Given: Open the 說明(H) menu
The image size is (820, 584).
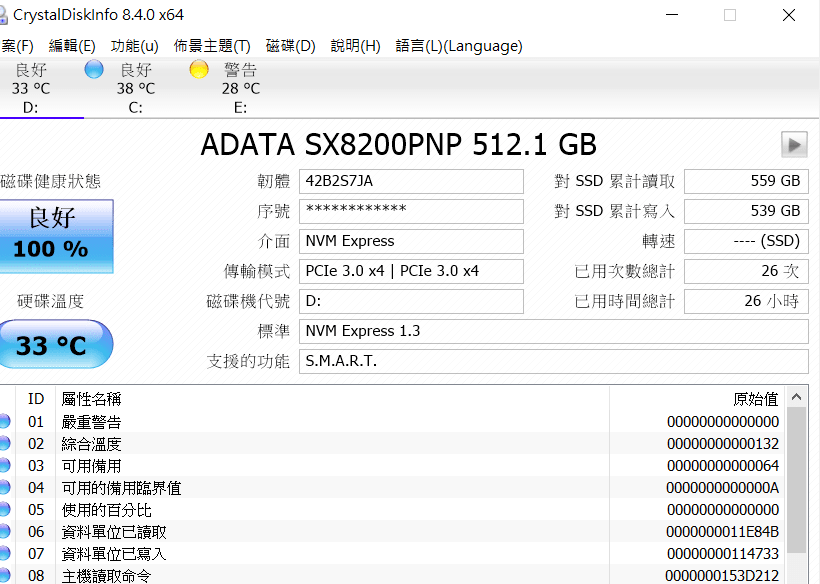Looking at the screenshot, I should tap(355, 46).
